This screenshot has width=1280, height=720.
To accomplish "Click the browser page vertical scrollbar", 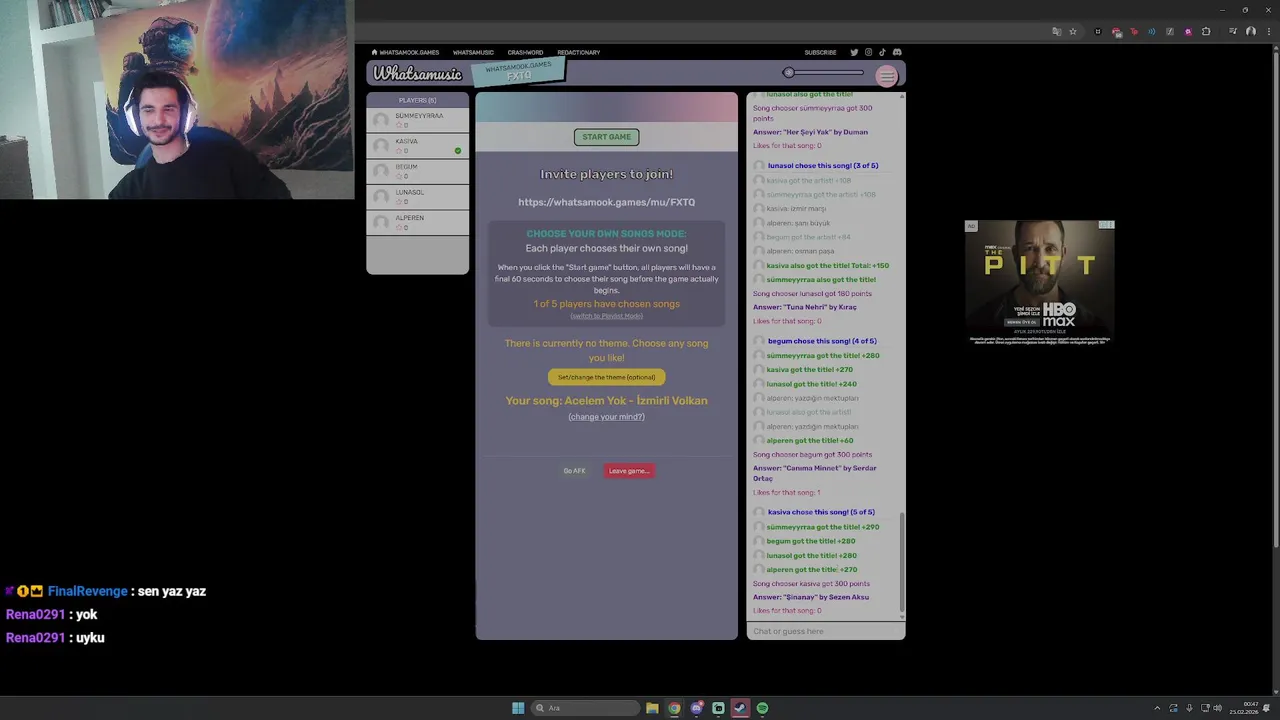I will pos(1275,300).
